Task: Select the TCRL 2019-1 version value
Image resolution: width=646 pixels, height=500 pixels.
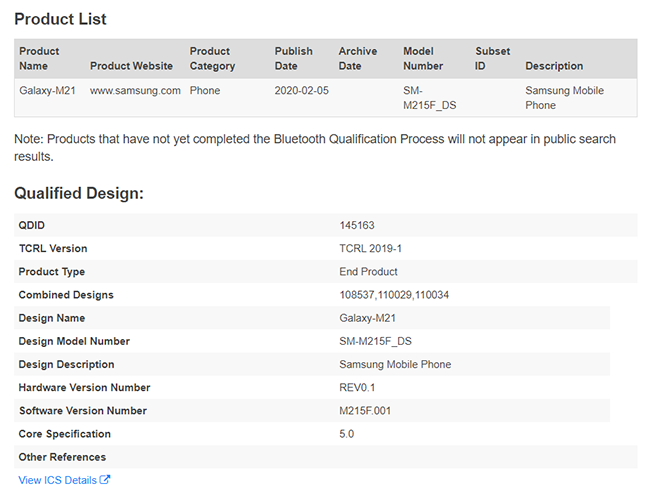Action: pos(370,248)
